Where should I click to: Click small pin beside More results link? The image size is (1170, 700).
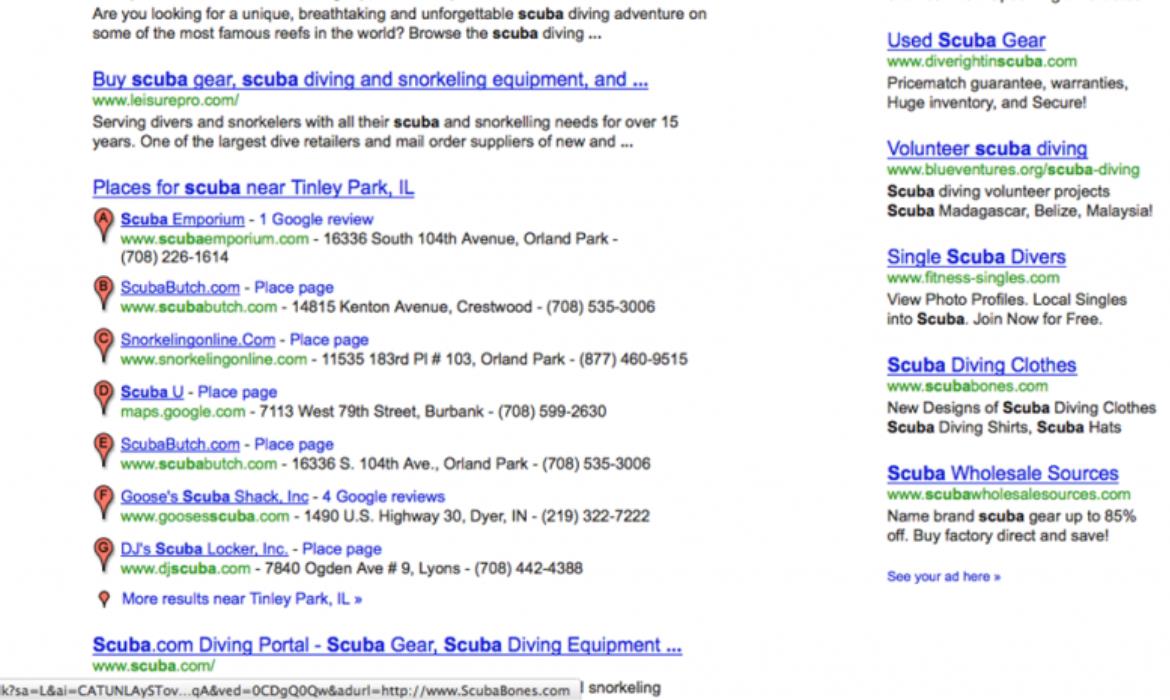[x=102, y=600]
